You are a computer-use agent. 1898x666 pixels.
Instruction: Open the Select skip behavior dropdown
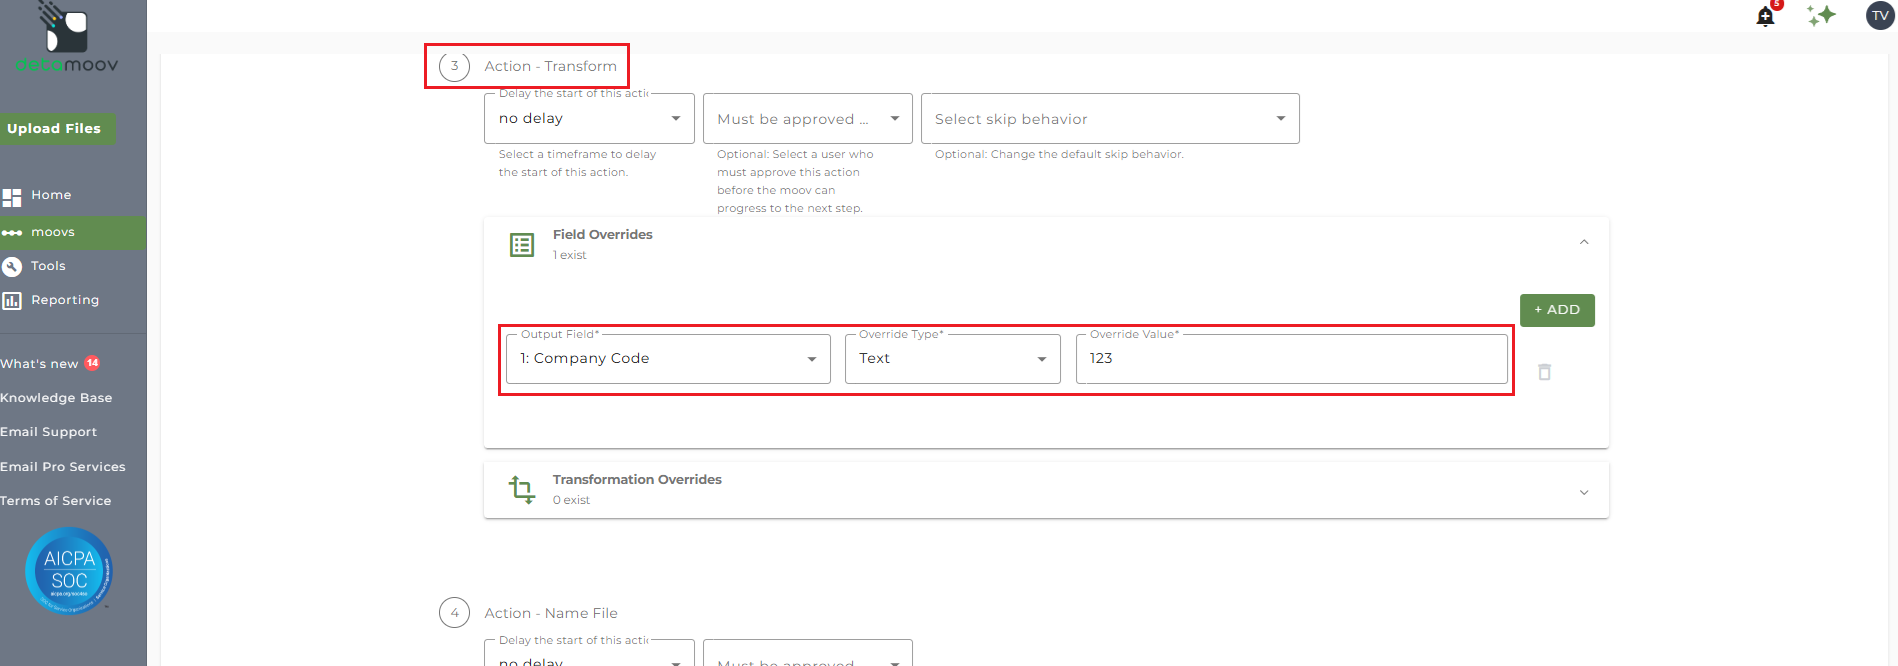[x=1109, y=119]
